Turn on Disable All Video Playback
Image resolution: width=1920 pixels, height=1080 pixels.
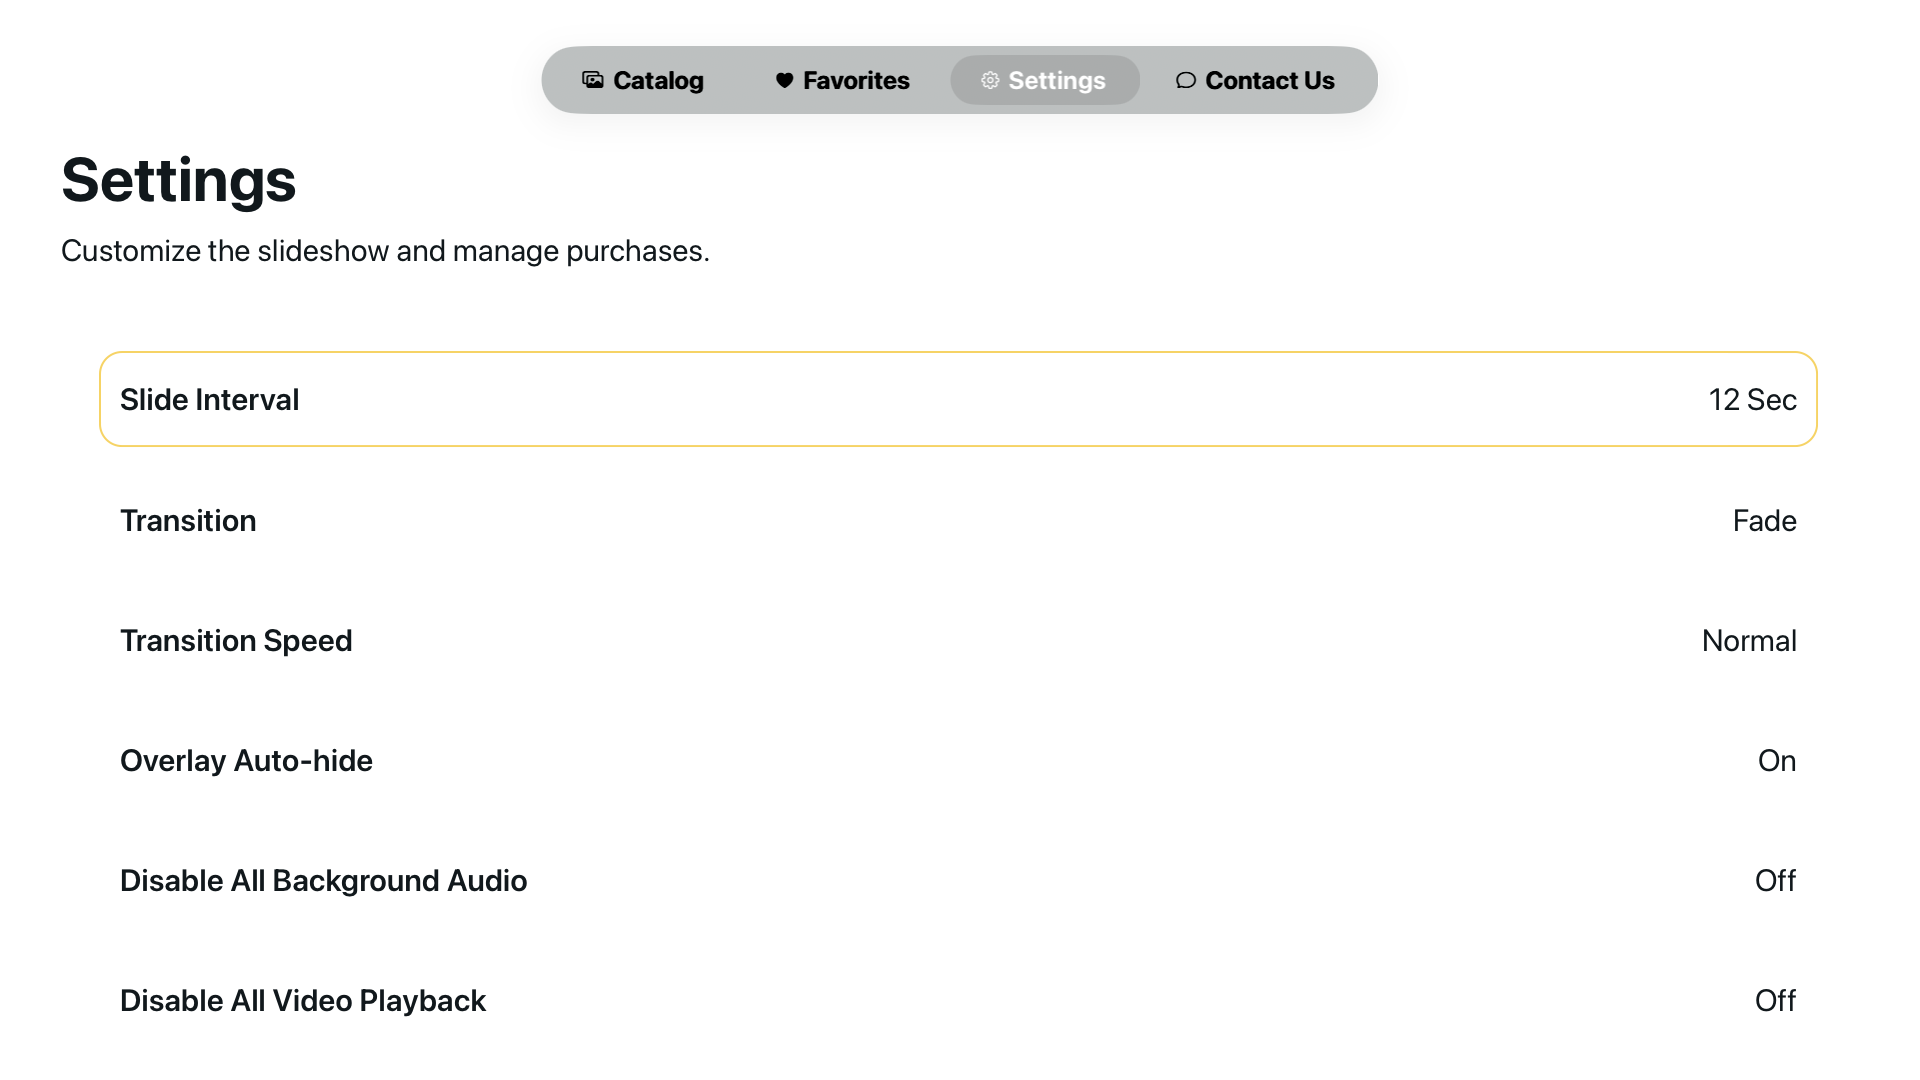(x=958, y=1000)
